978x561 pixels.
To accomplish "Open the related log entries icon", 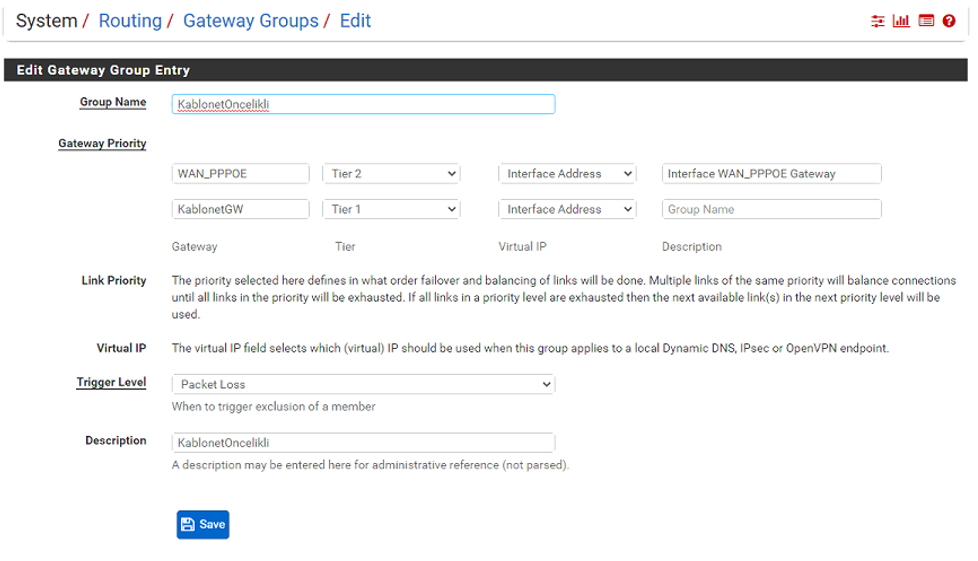I will (926, 21).
